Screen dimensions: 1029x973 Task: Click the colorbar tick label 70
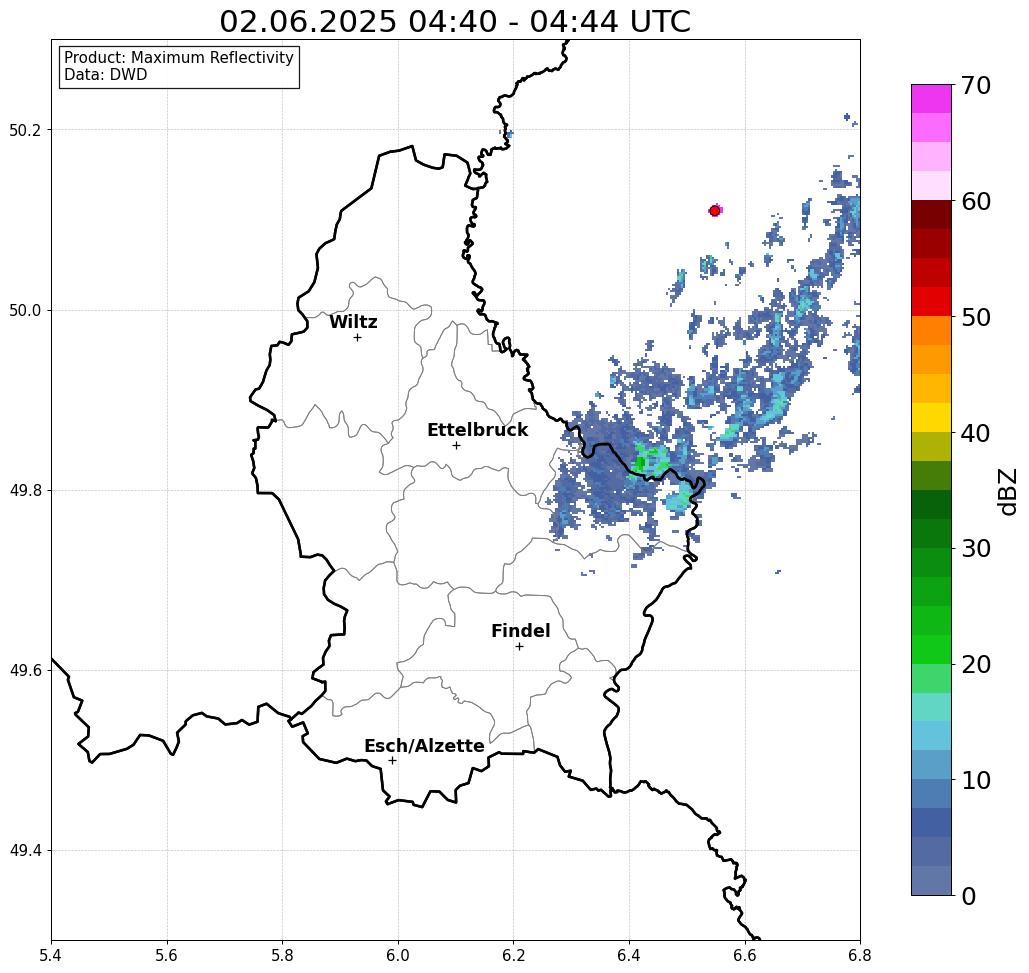976,85
